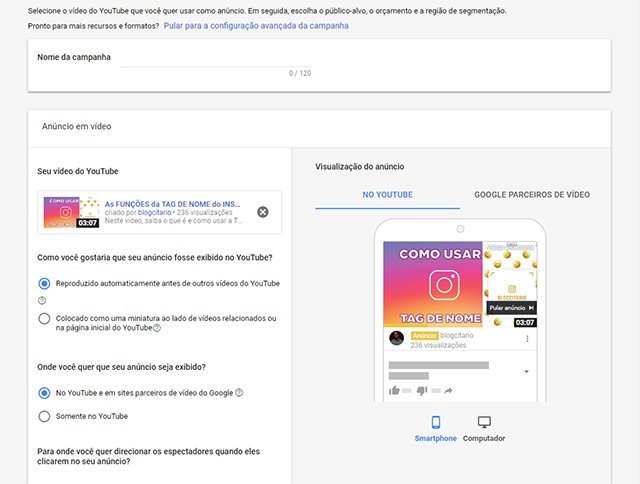
Task: Open help icon beside Google video partners option
Action: pyautogui.click(x=239, y=393)
